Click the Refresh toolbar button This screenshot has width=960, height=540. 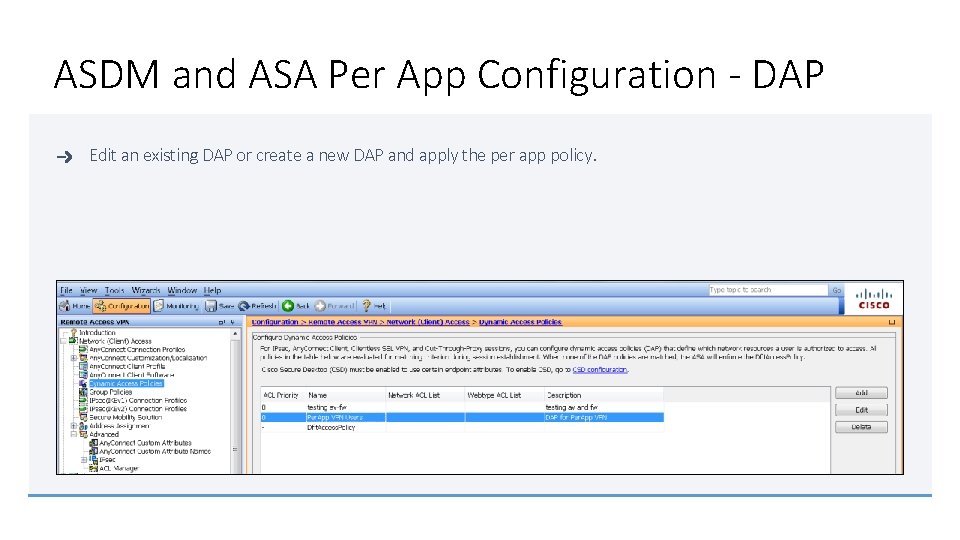coord(257,306)
